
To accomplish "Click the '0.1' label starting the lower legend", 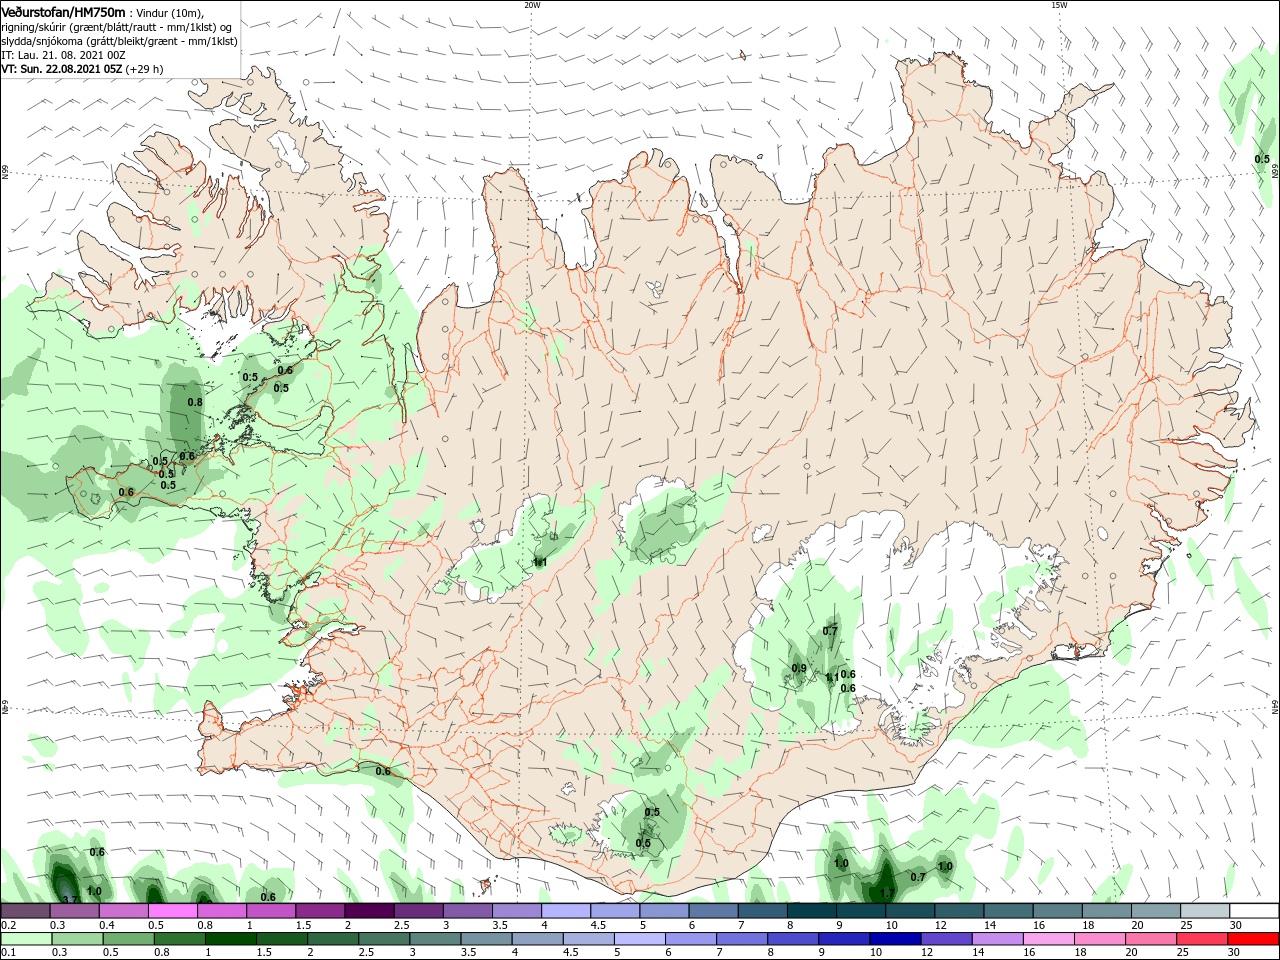I will point(9,953).
